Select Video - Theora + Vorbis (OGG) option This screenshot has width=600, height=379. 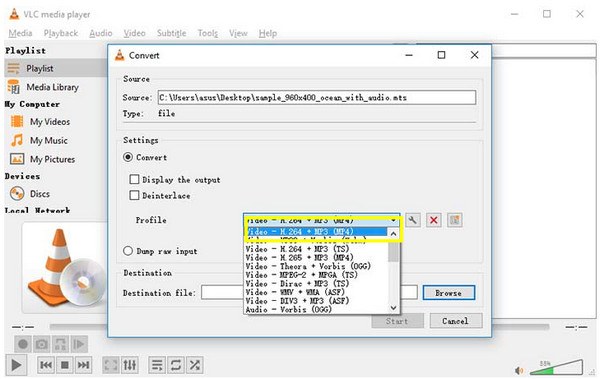coord(316,266)
